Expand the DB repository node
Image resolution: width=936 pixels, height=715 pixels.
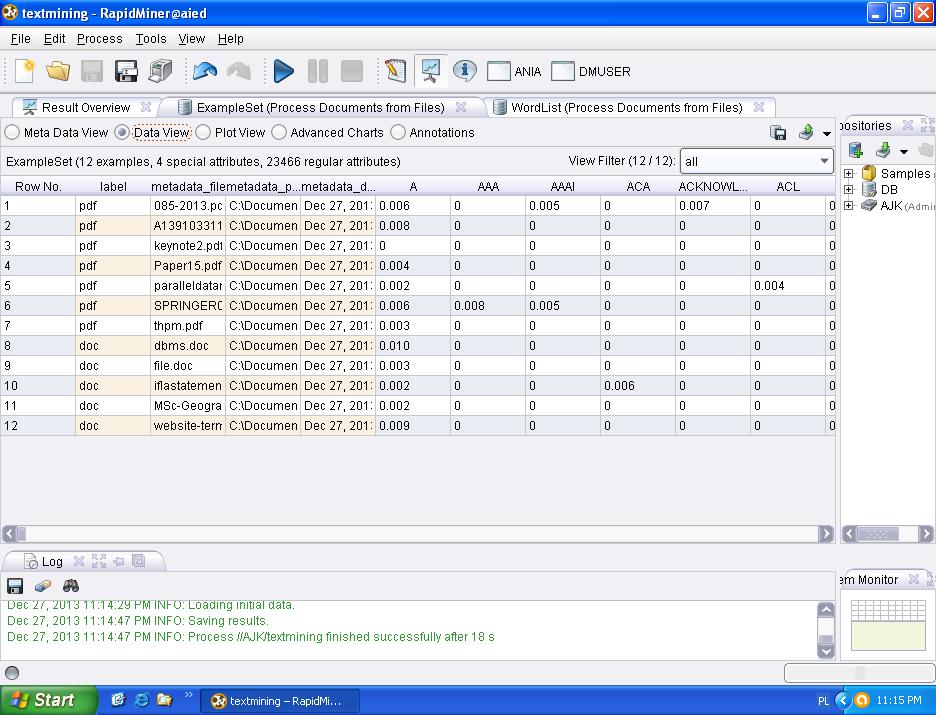coord(848,190)
